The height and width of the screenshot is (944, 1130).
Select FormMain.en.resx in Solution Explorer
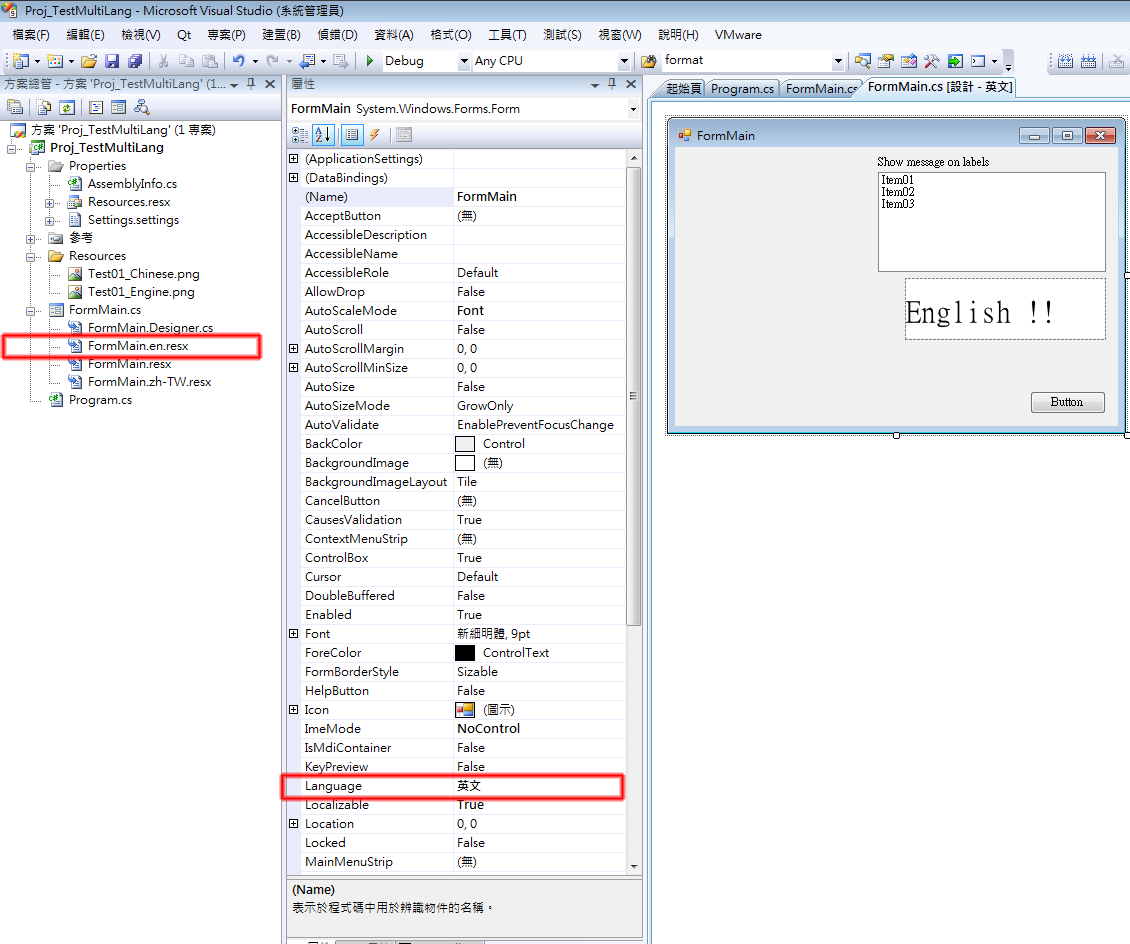coord(138,346)
